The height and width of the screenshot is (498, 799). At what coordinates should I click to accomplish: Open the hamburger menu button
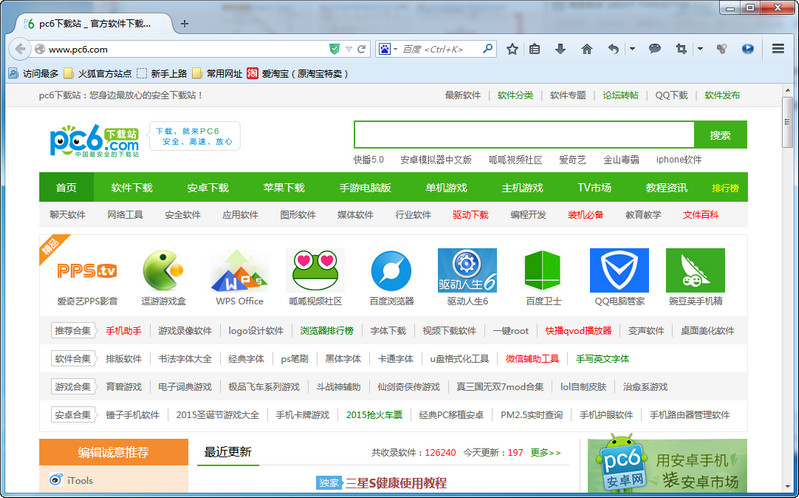(778, 48)
